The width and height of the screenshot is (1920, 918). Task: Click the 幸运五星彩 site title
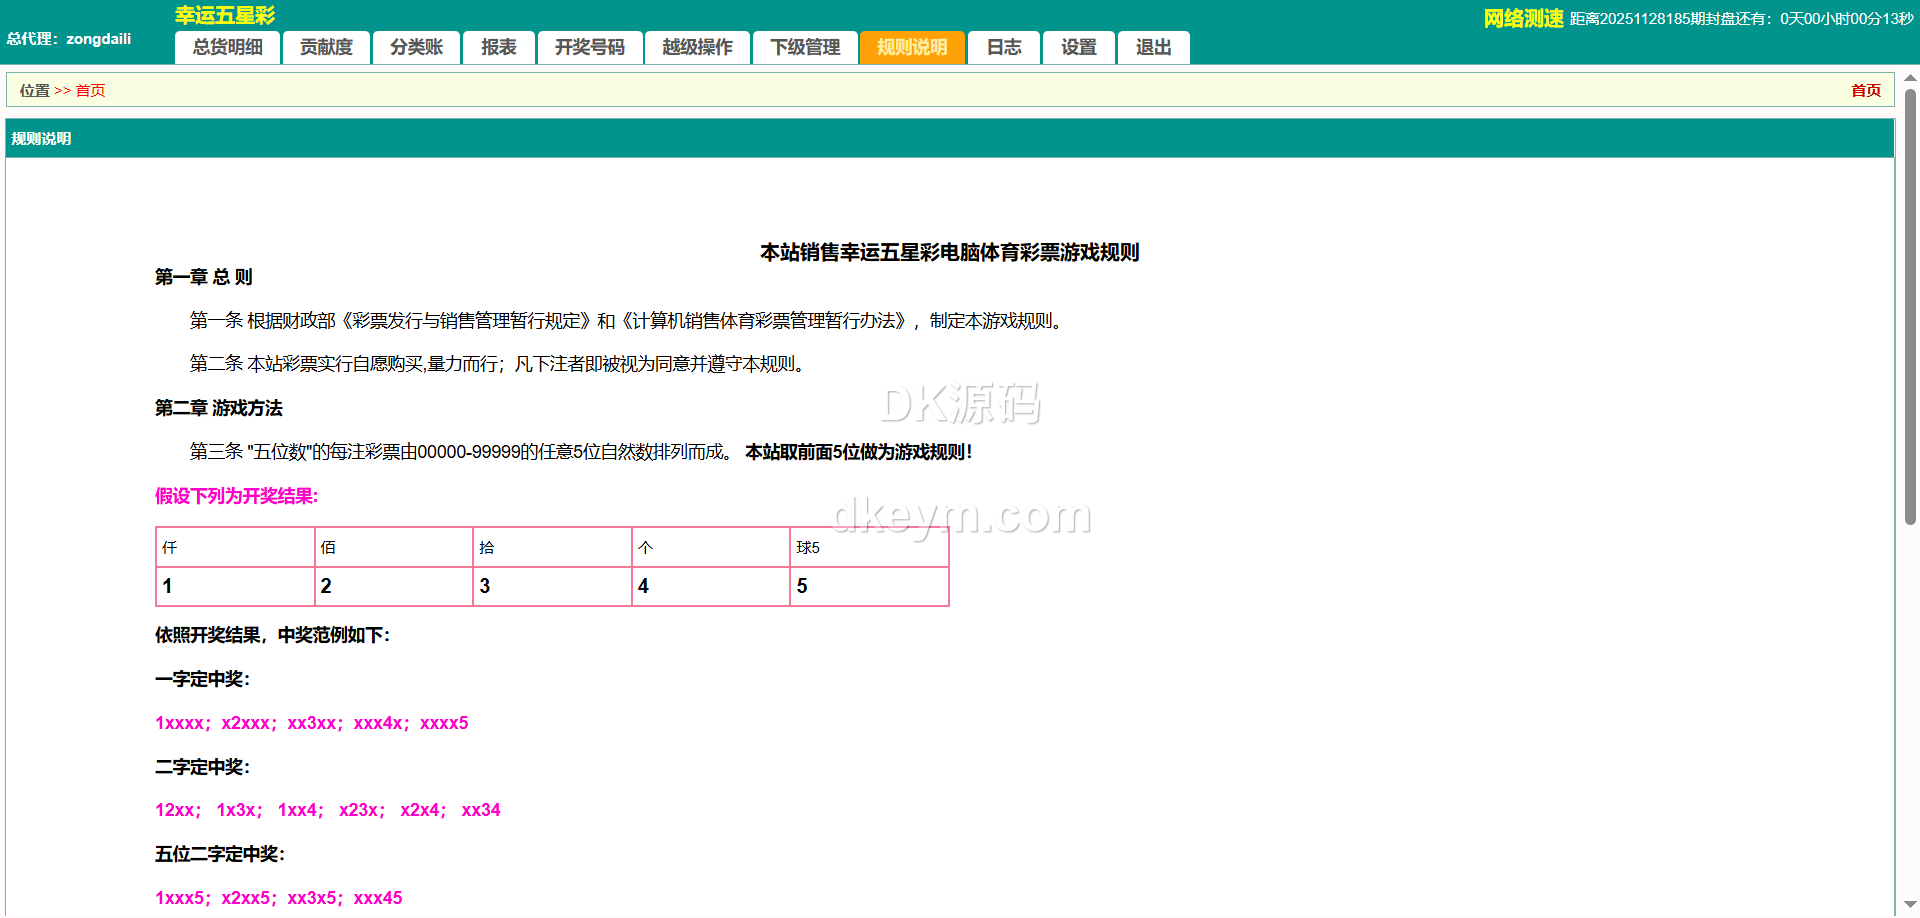pyautogui.click(x=225, y=15)
